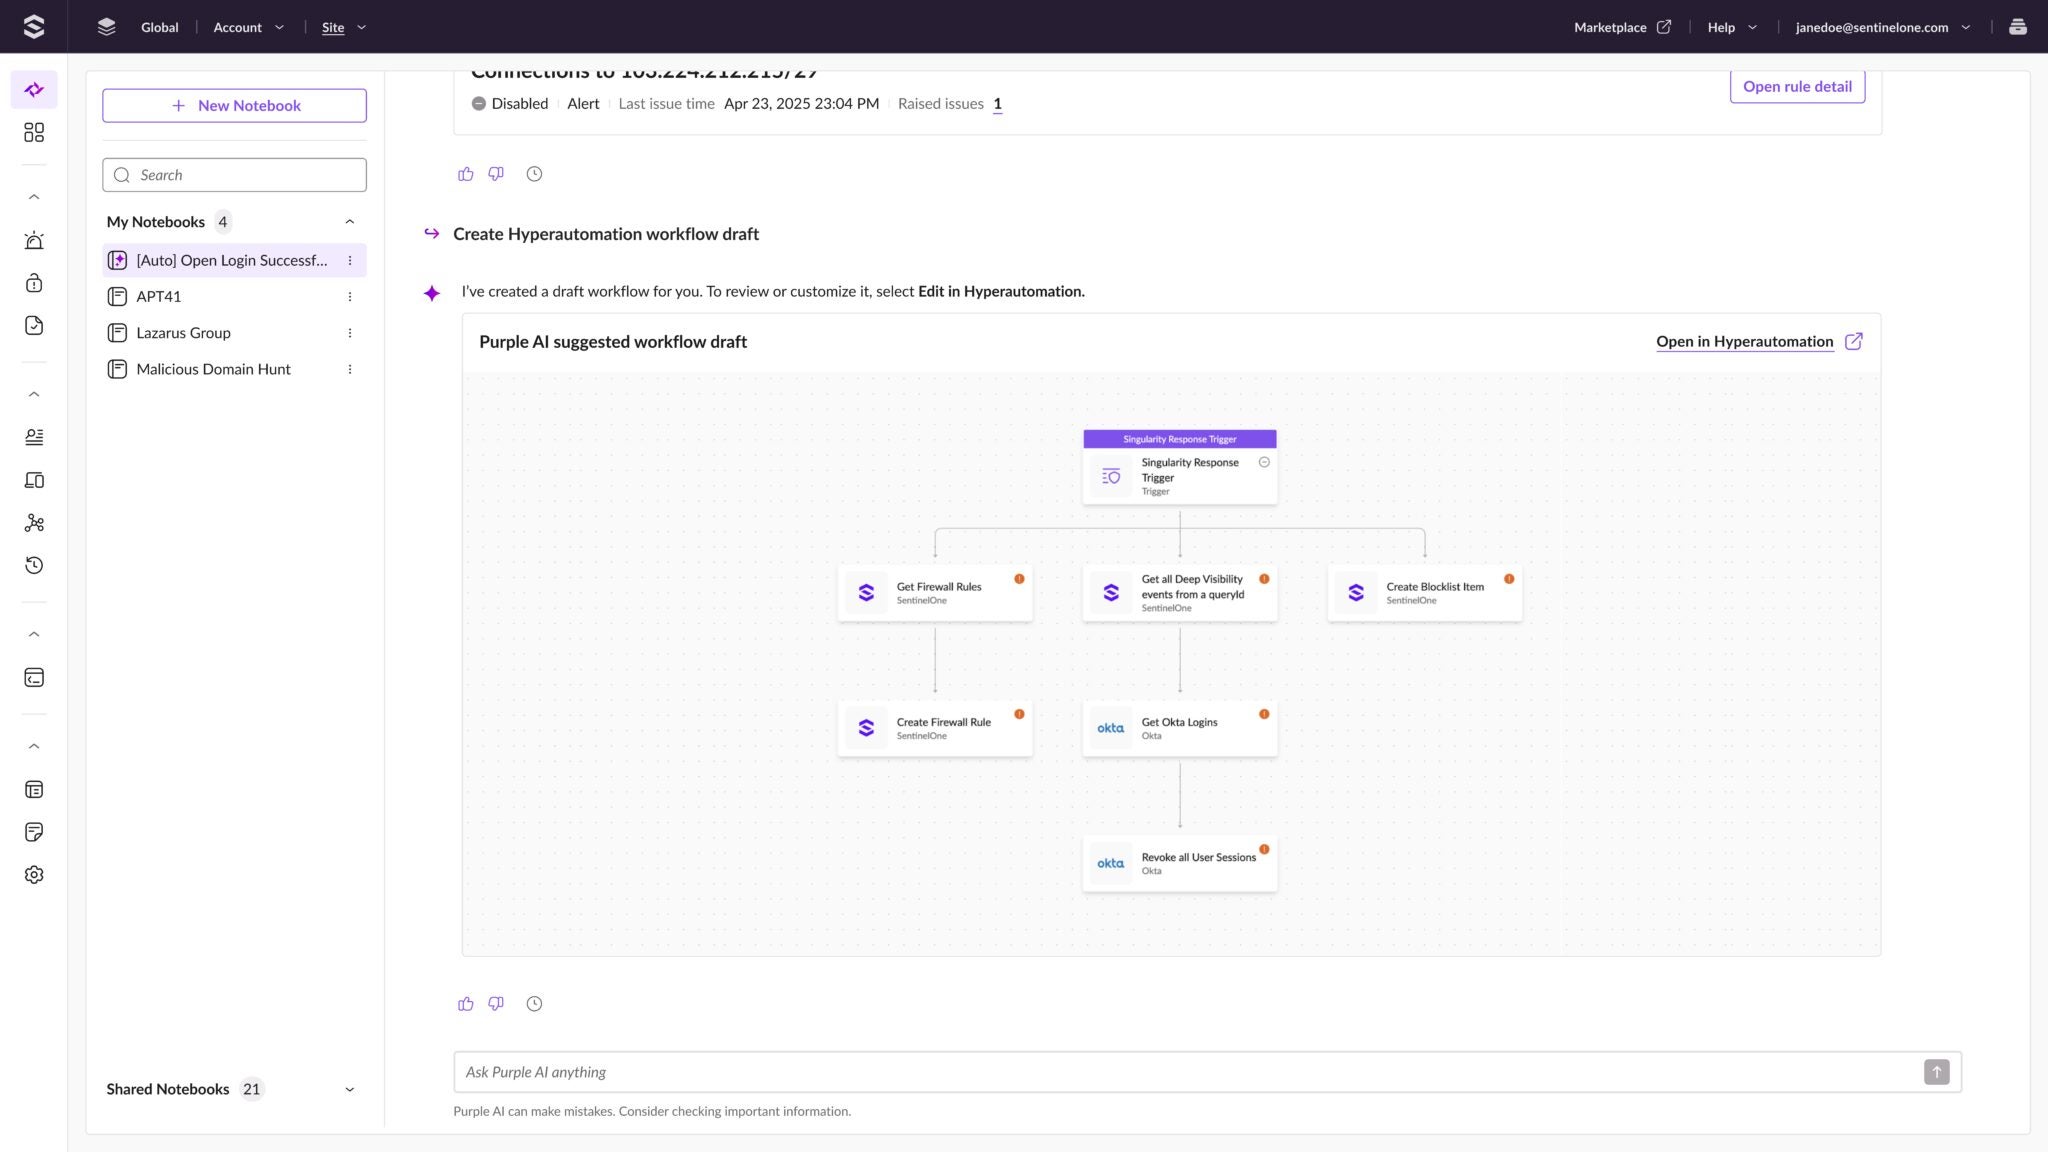Screen dimensions: 2048x1152
Task: Click the clock icon below the workflow draft
Action: (x=534, y=1003)
